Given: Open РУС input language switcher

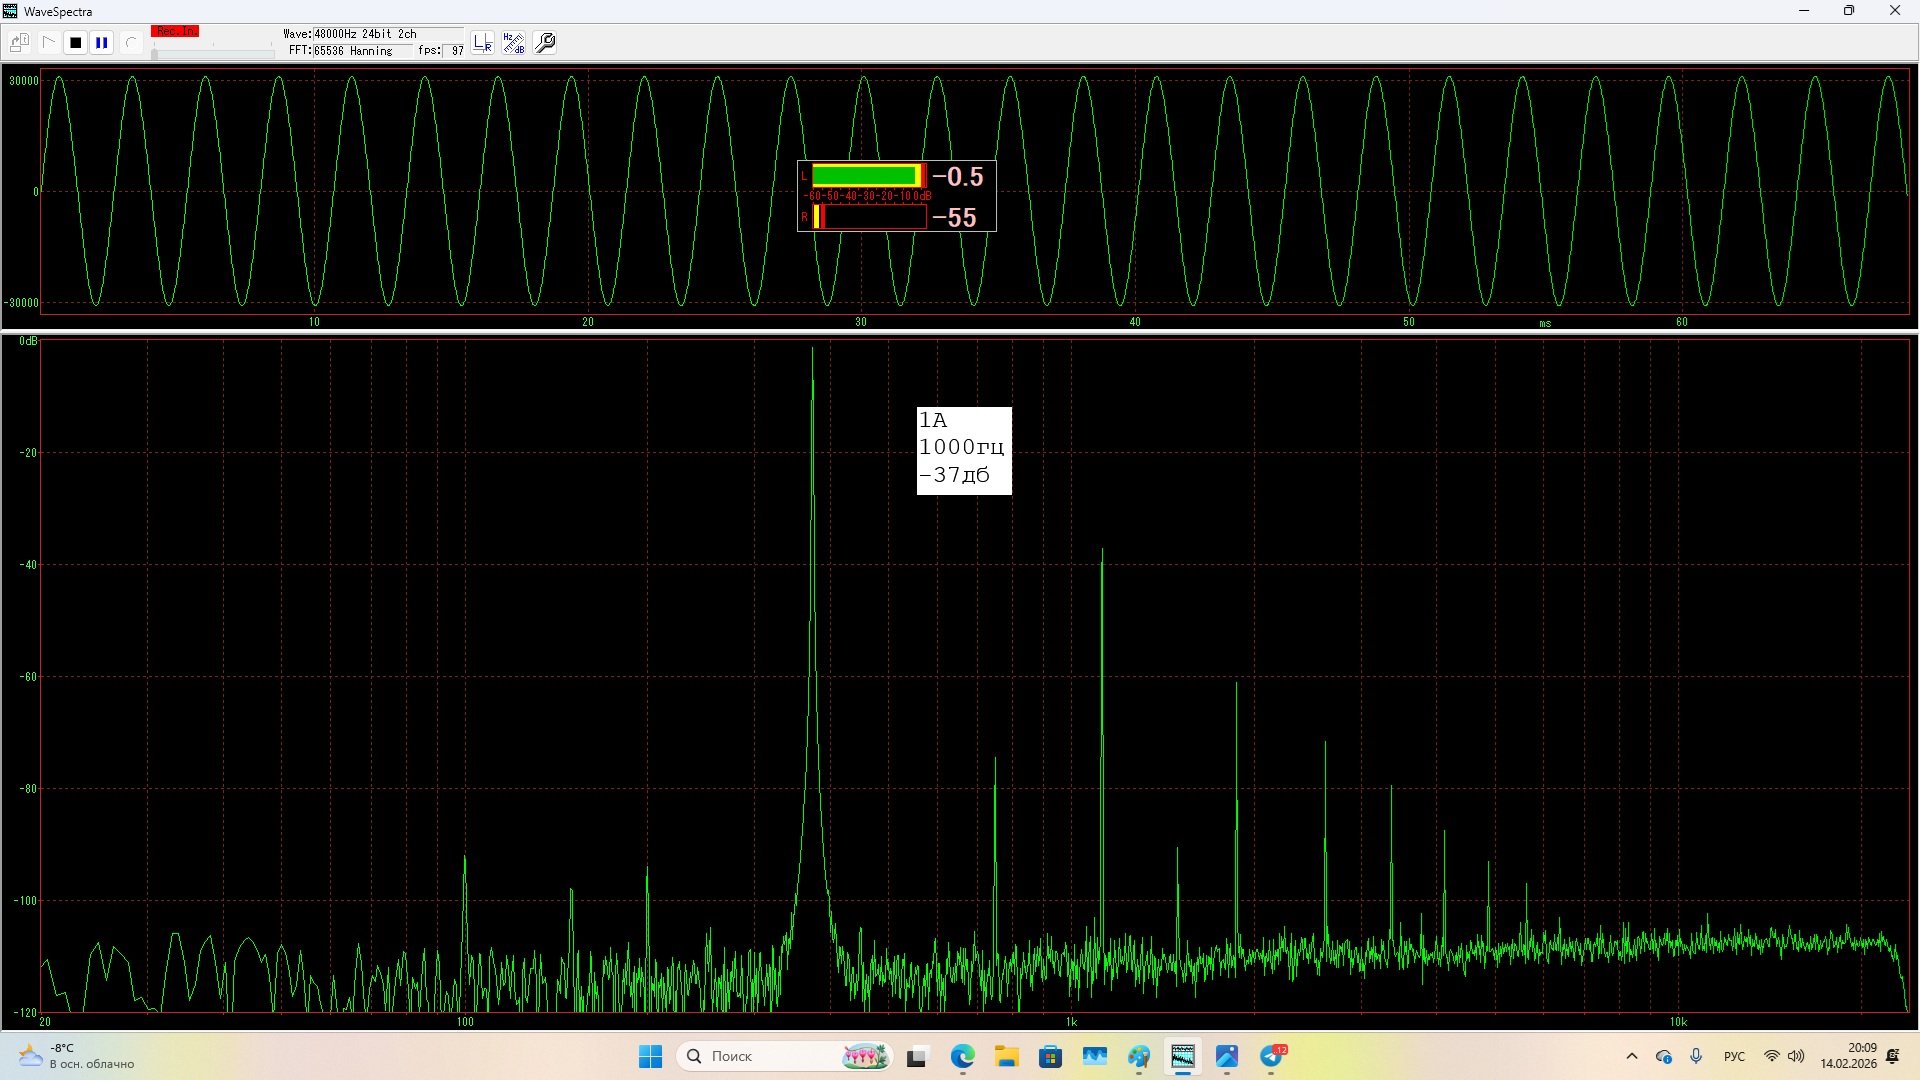Looking at the screenshot, I should click(1734, 1056).
